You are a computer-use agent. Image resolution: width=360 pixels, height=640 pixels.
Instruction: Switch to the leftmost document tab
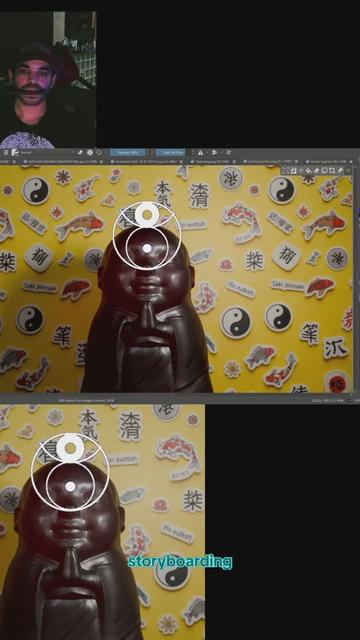[x=8, y=162]
